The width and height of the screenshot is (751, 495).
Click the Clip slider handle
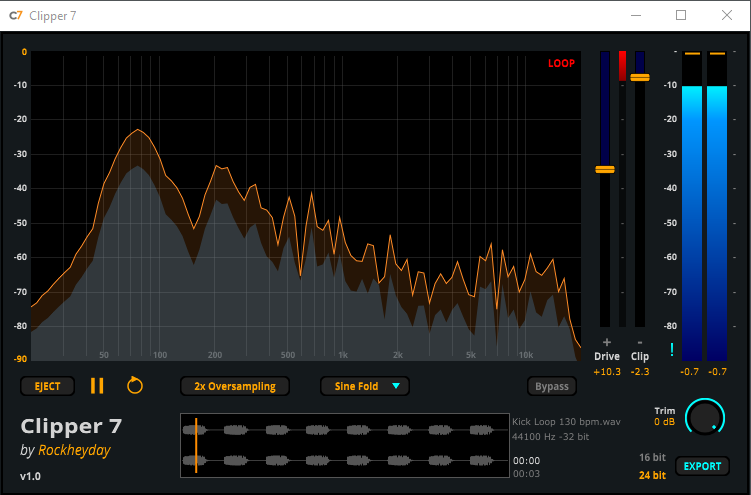coord(640,77)
